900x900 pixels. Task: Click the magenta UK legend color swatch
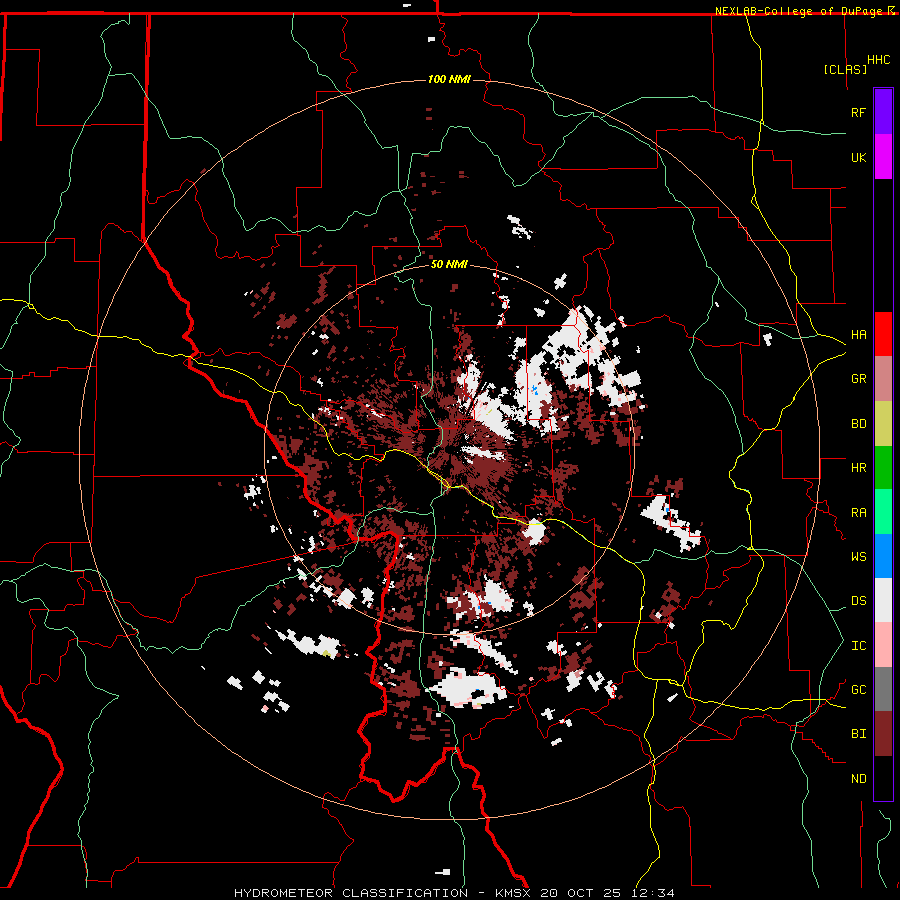(x=883, y=157)
